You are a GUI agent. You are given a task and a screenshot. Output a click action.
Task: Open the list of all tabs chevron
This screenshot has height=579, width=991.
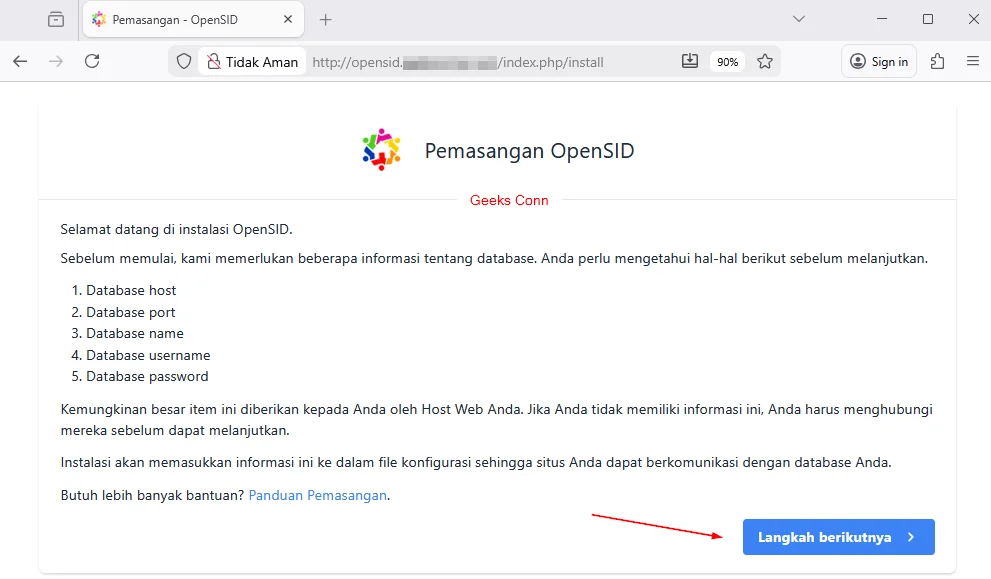point(798,19)
